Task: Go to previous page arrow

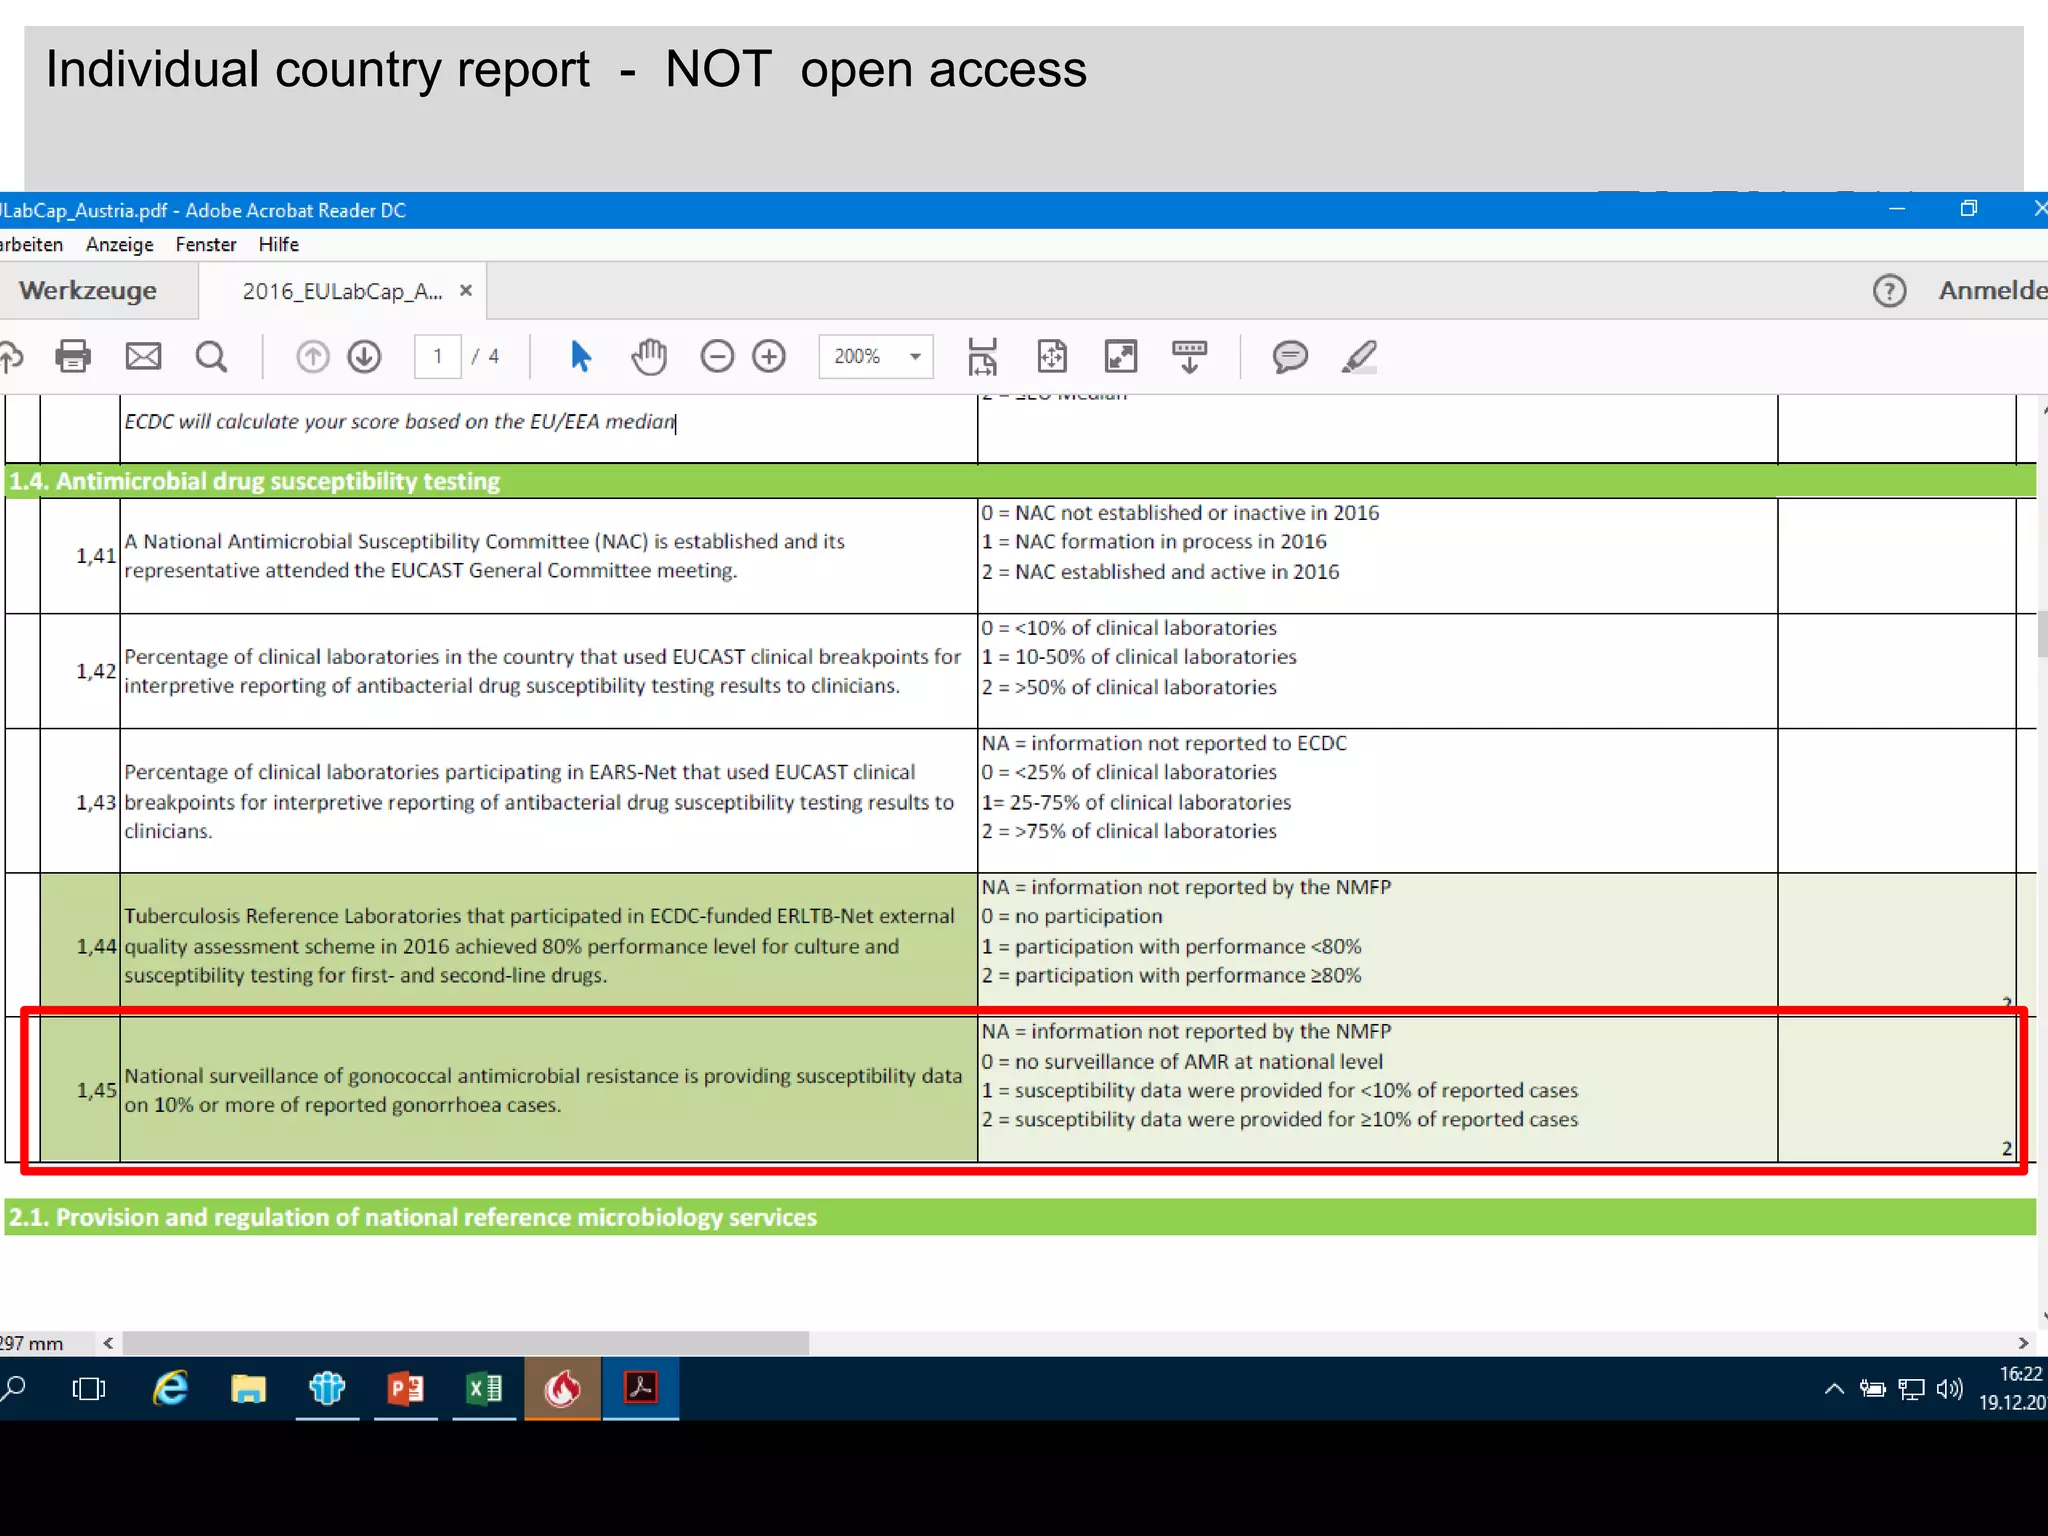Action: [x=312, y=356]
